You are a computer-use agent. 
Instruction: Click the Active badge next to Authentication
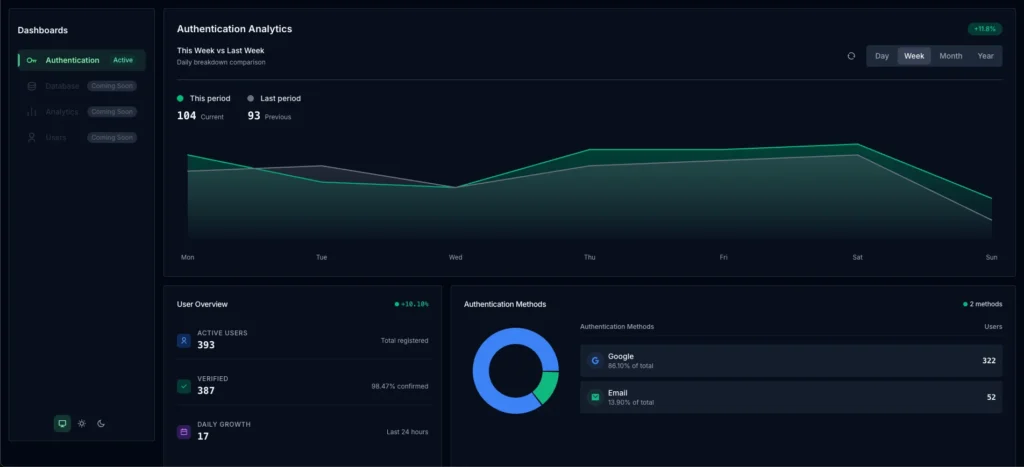pos(123,60)
